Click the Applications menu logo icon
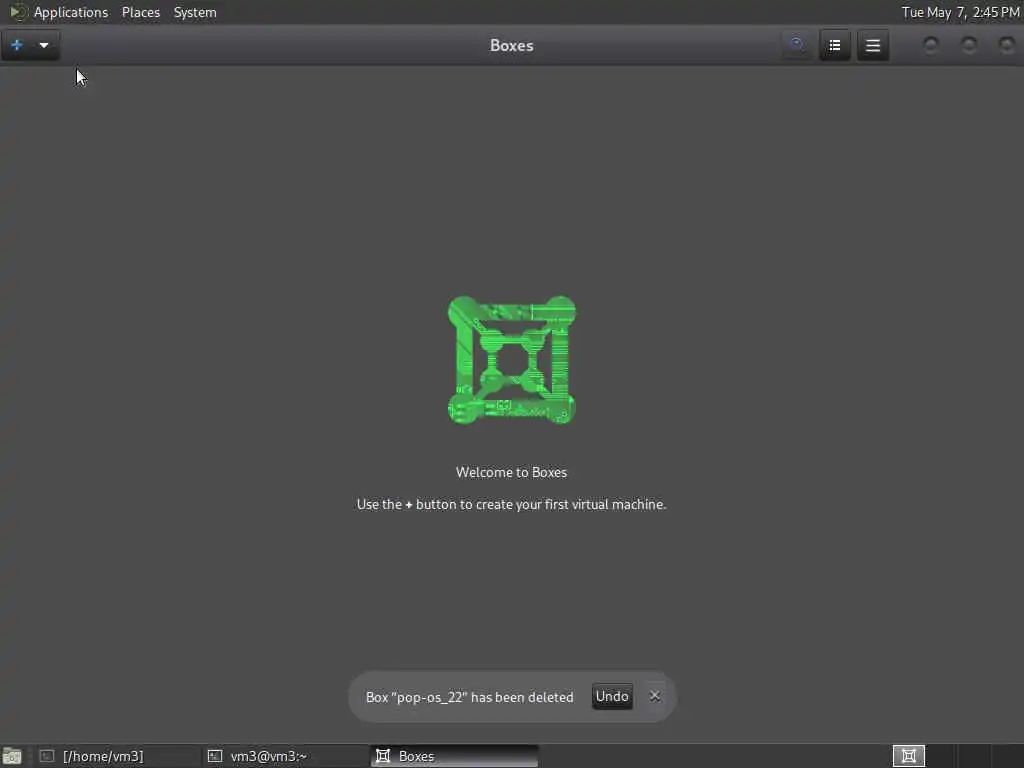 tap(18, 12)
